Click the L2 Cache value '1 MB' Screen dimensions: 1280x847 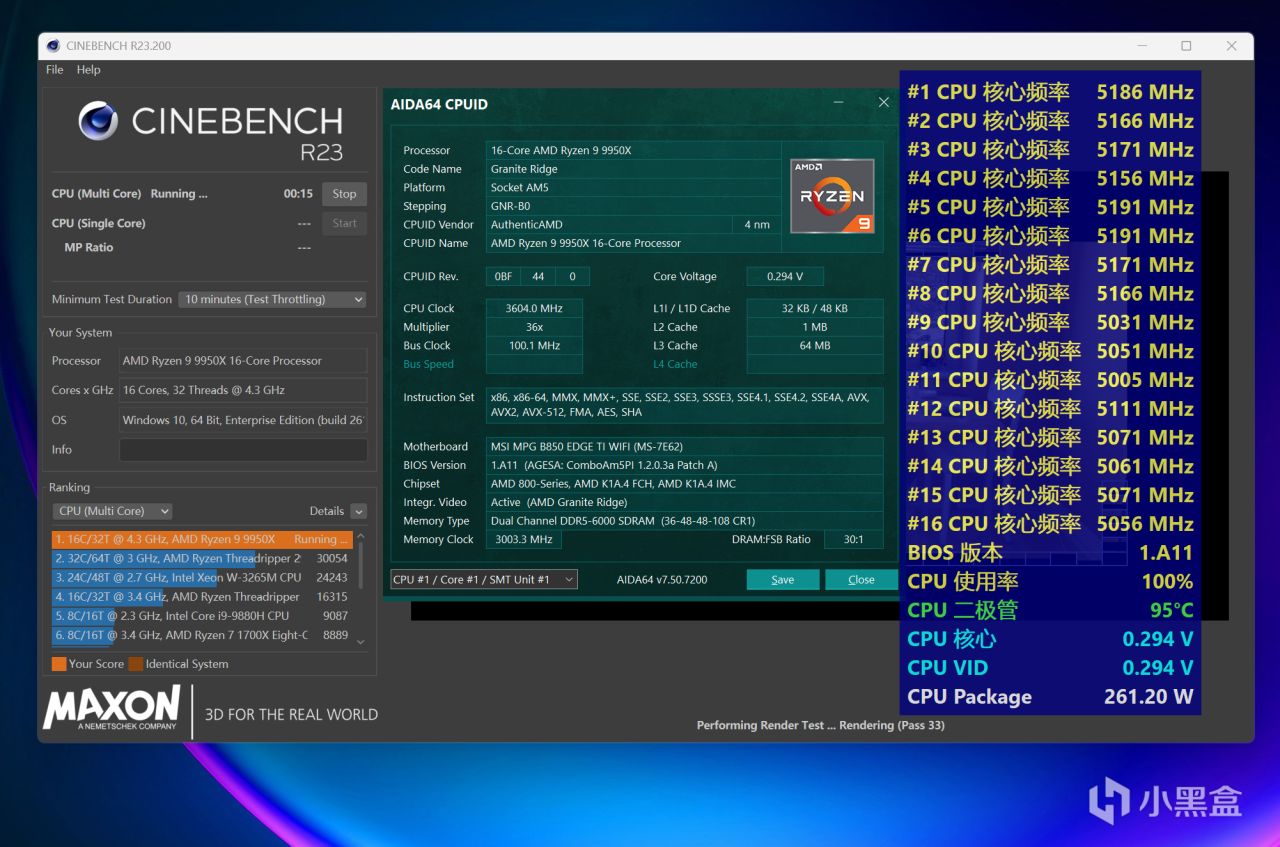point(815,327)
